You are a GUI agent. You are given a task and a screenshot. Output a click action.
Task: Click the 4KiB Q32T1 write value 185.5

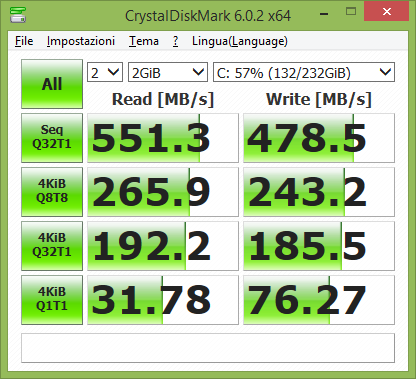click(x=319, y=246)
